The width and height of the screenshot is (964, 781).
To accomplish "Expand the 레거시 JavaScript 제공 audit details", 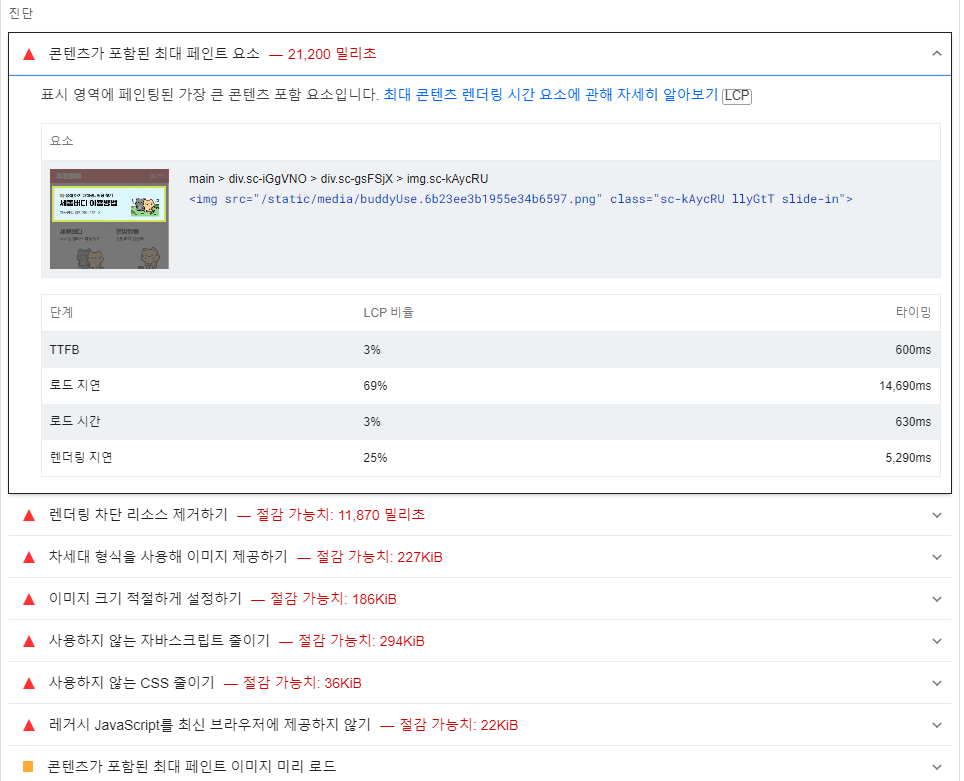I will point(937,725).
